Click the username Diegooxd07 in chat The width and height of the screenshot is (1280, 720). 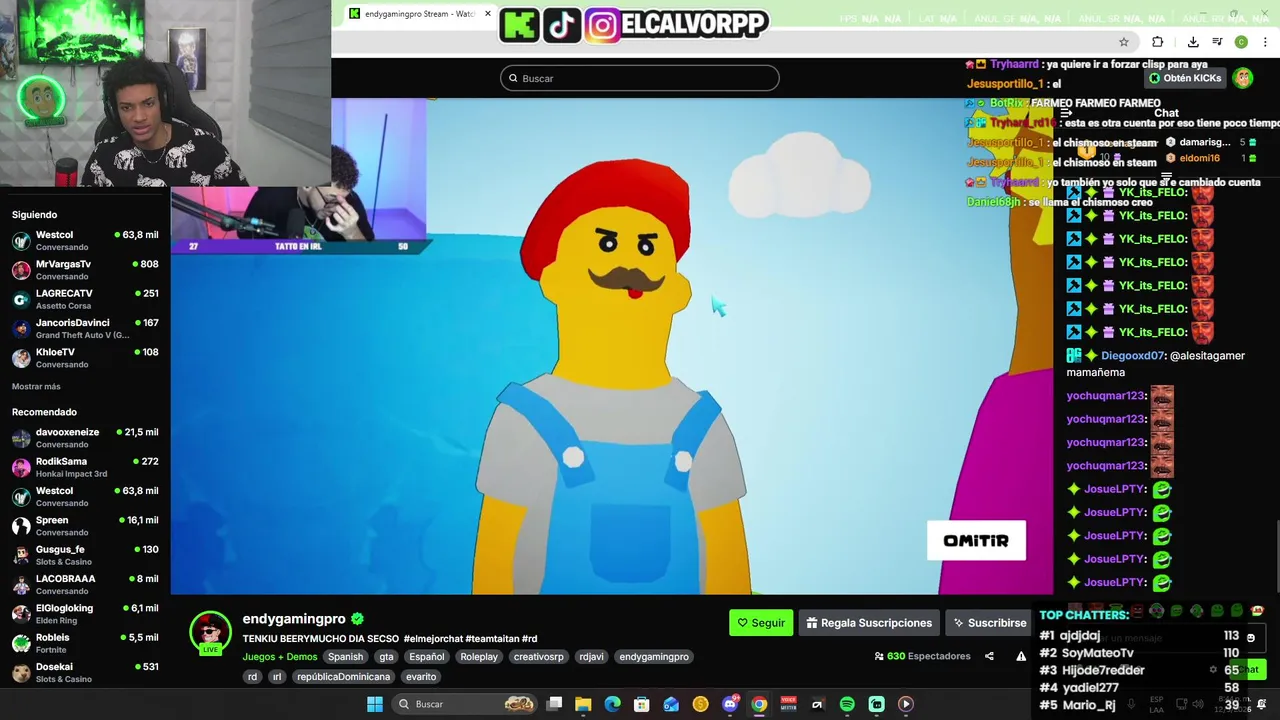coord(1133,356)
